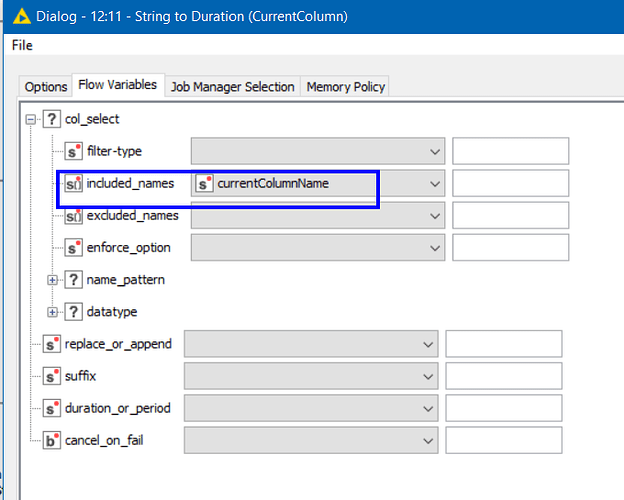Viewport: 624px width, 500px height.
Task: Click the text field beside cancel_on_fail dropdown
Action: [503, 440]
